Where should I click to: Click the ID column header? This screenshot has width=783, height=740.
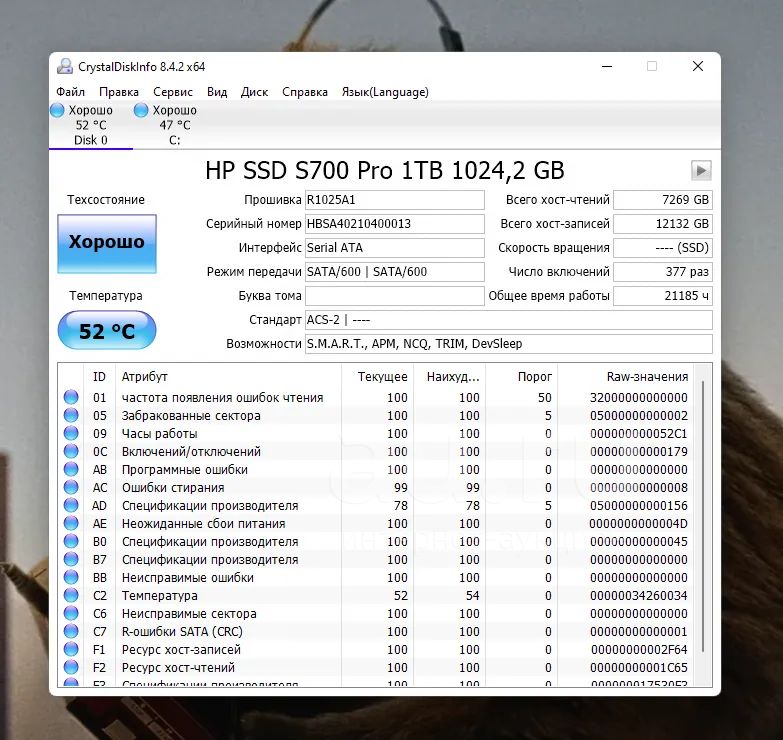coord(99,376)
